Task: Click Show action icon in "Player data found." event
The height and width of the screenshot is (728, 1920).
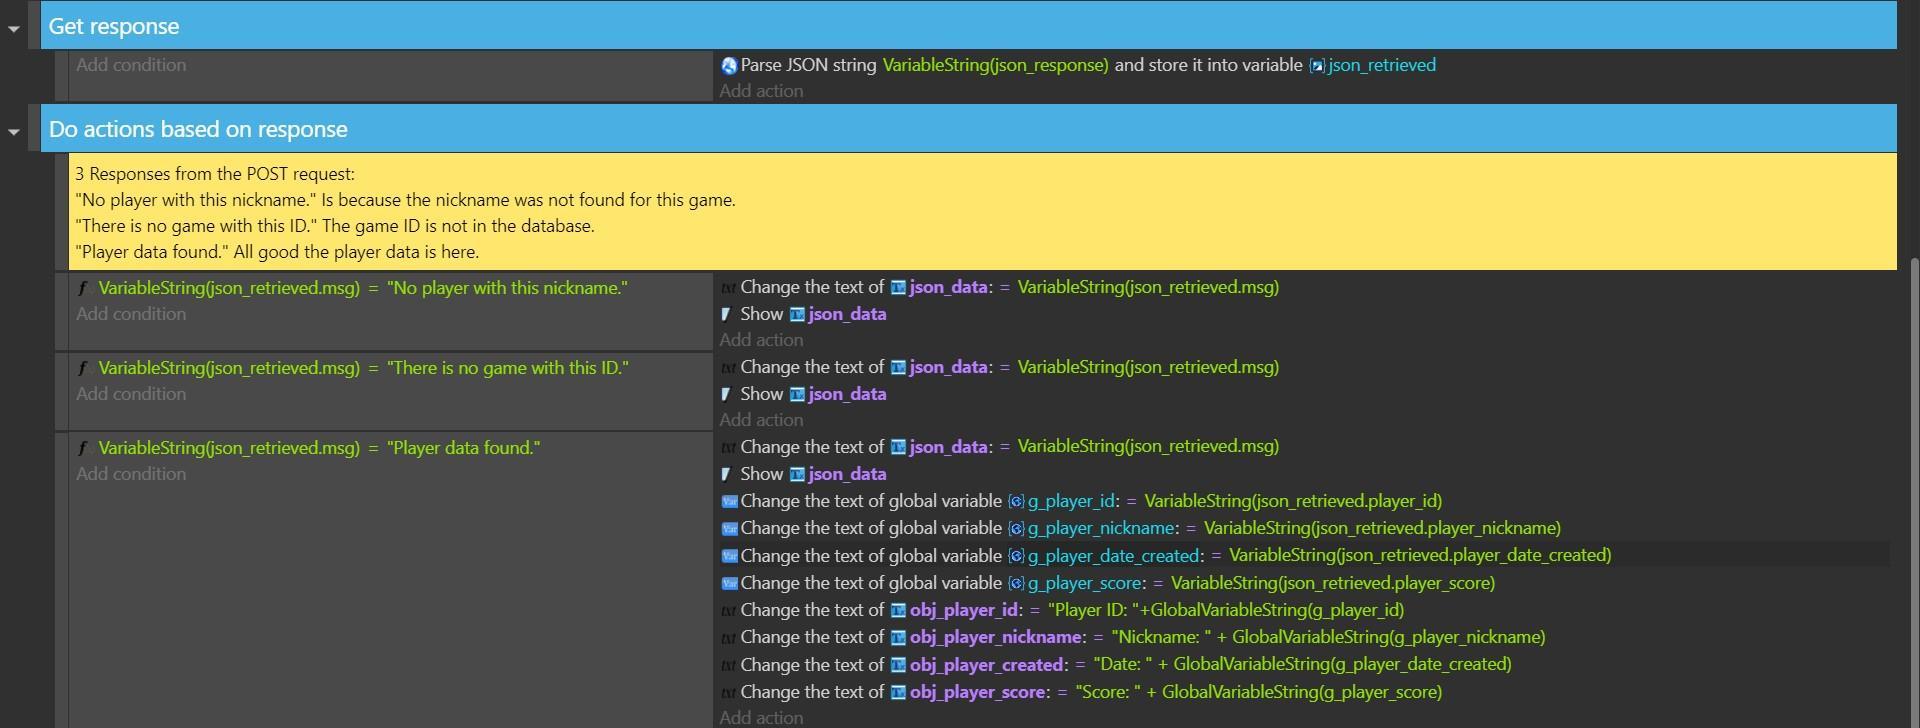Action: (727, 474)
